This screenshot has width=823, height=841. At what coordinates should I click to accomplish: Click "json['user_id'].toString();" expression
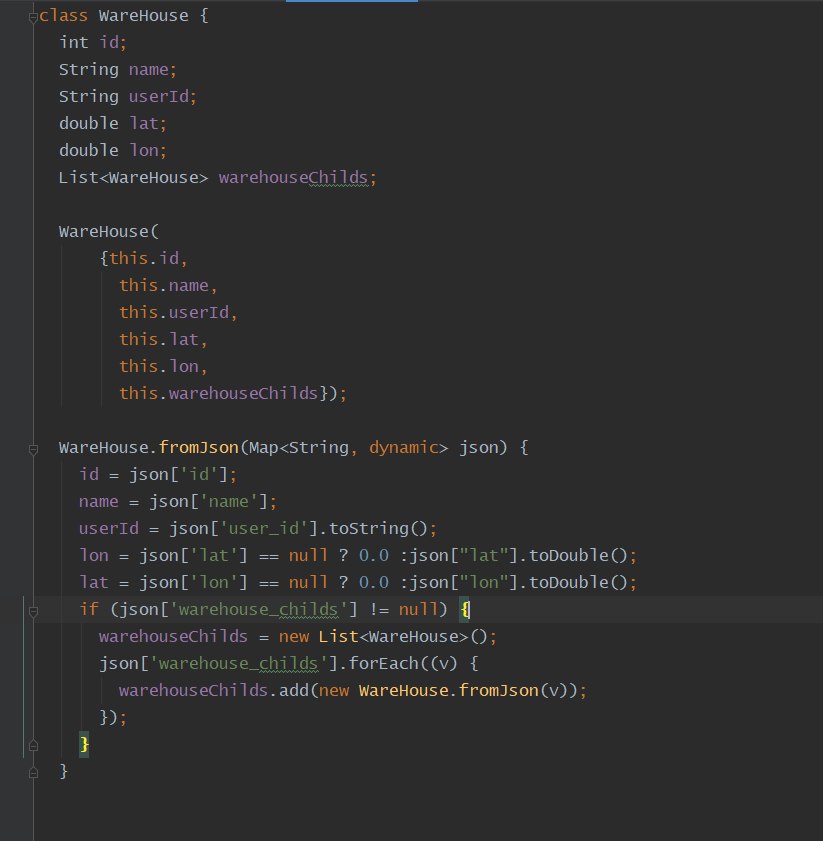coord(303,528)
